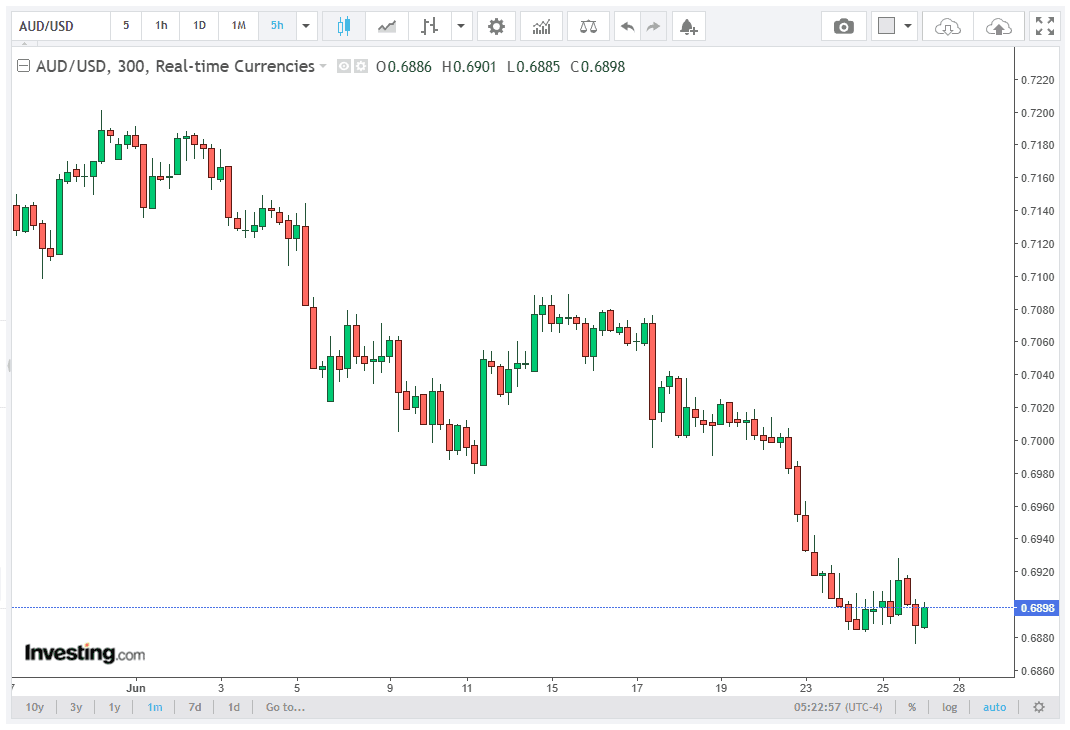Switch to the area chart style icon
This screenshot has height=730, width=1070.
point(387,27)
